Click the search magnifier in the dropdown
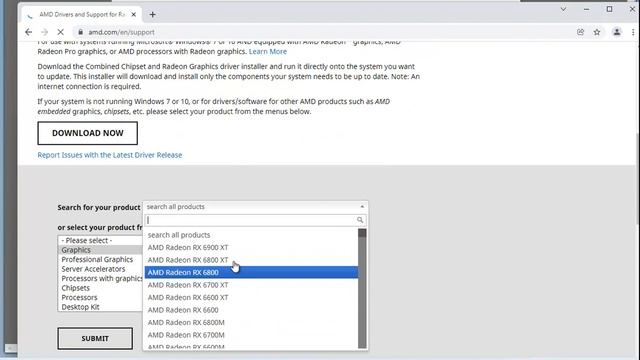Viewport: 640px width, 360px height. tap(360, 220)
